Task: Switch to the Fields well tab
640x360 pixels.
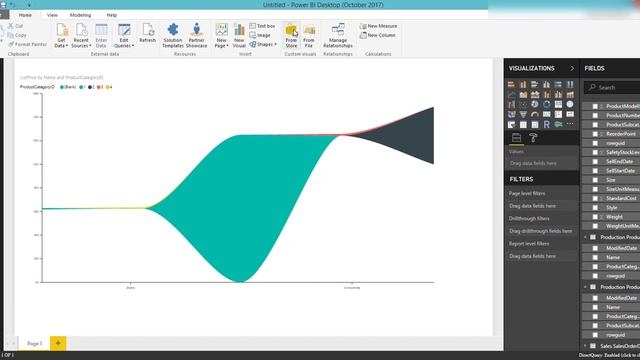Action: [x=516, y=138]
